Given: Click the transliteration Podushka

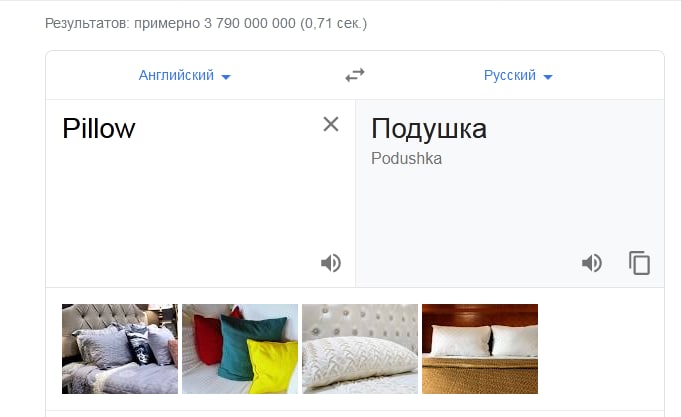Looking at the screenshot, I should [x=407, y=159].
